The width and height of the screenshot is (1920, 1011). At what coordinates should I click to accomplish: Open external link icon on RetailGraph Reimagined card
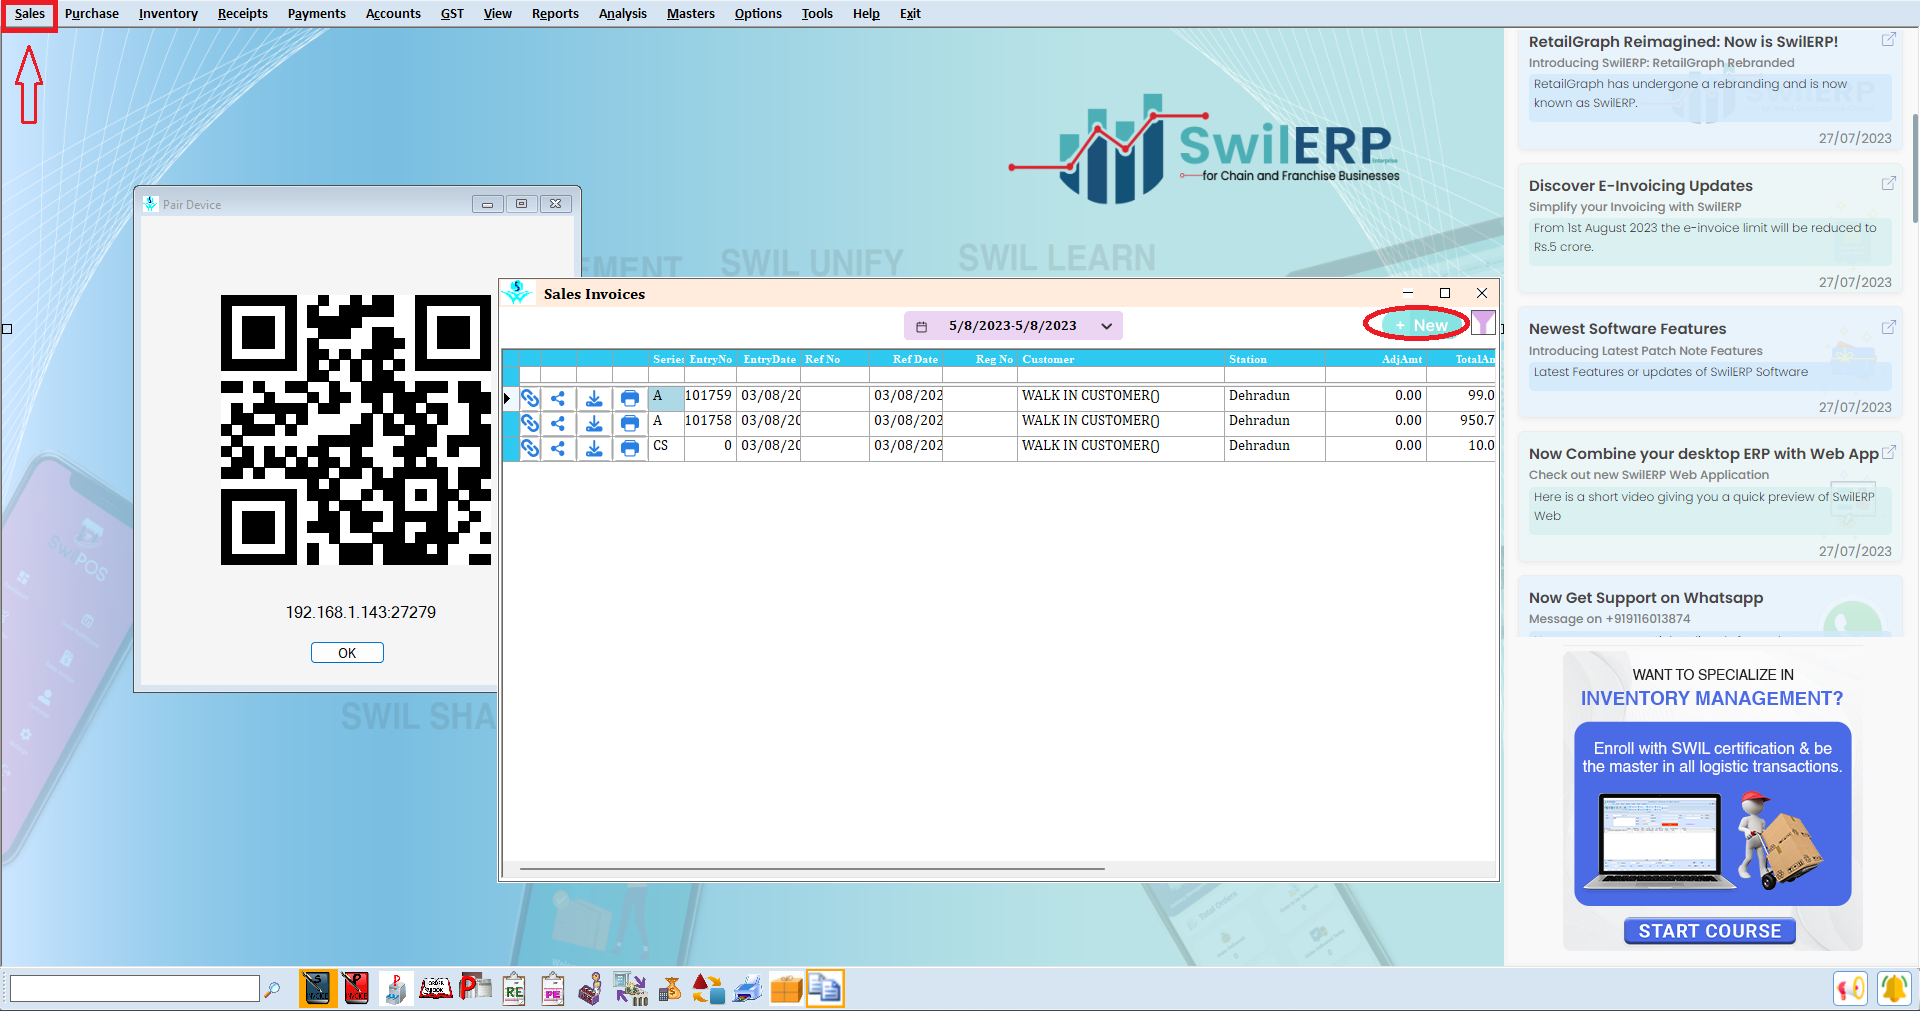[x=1888, y=40]
